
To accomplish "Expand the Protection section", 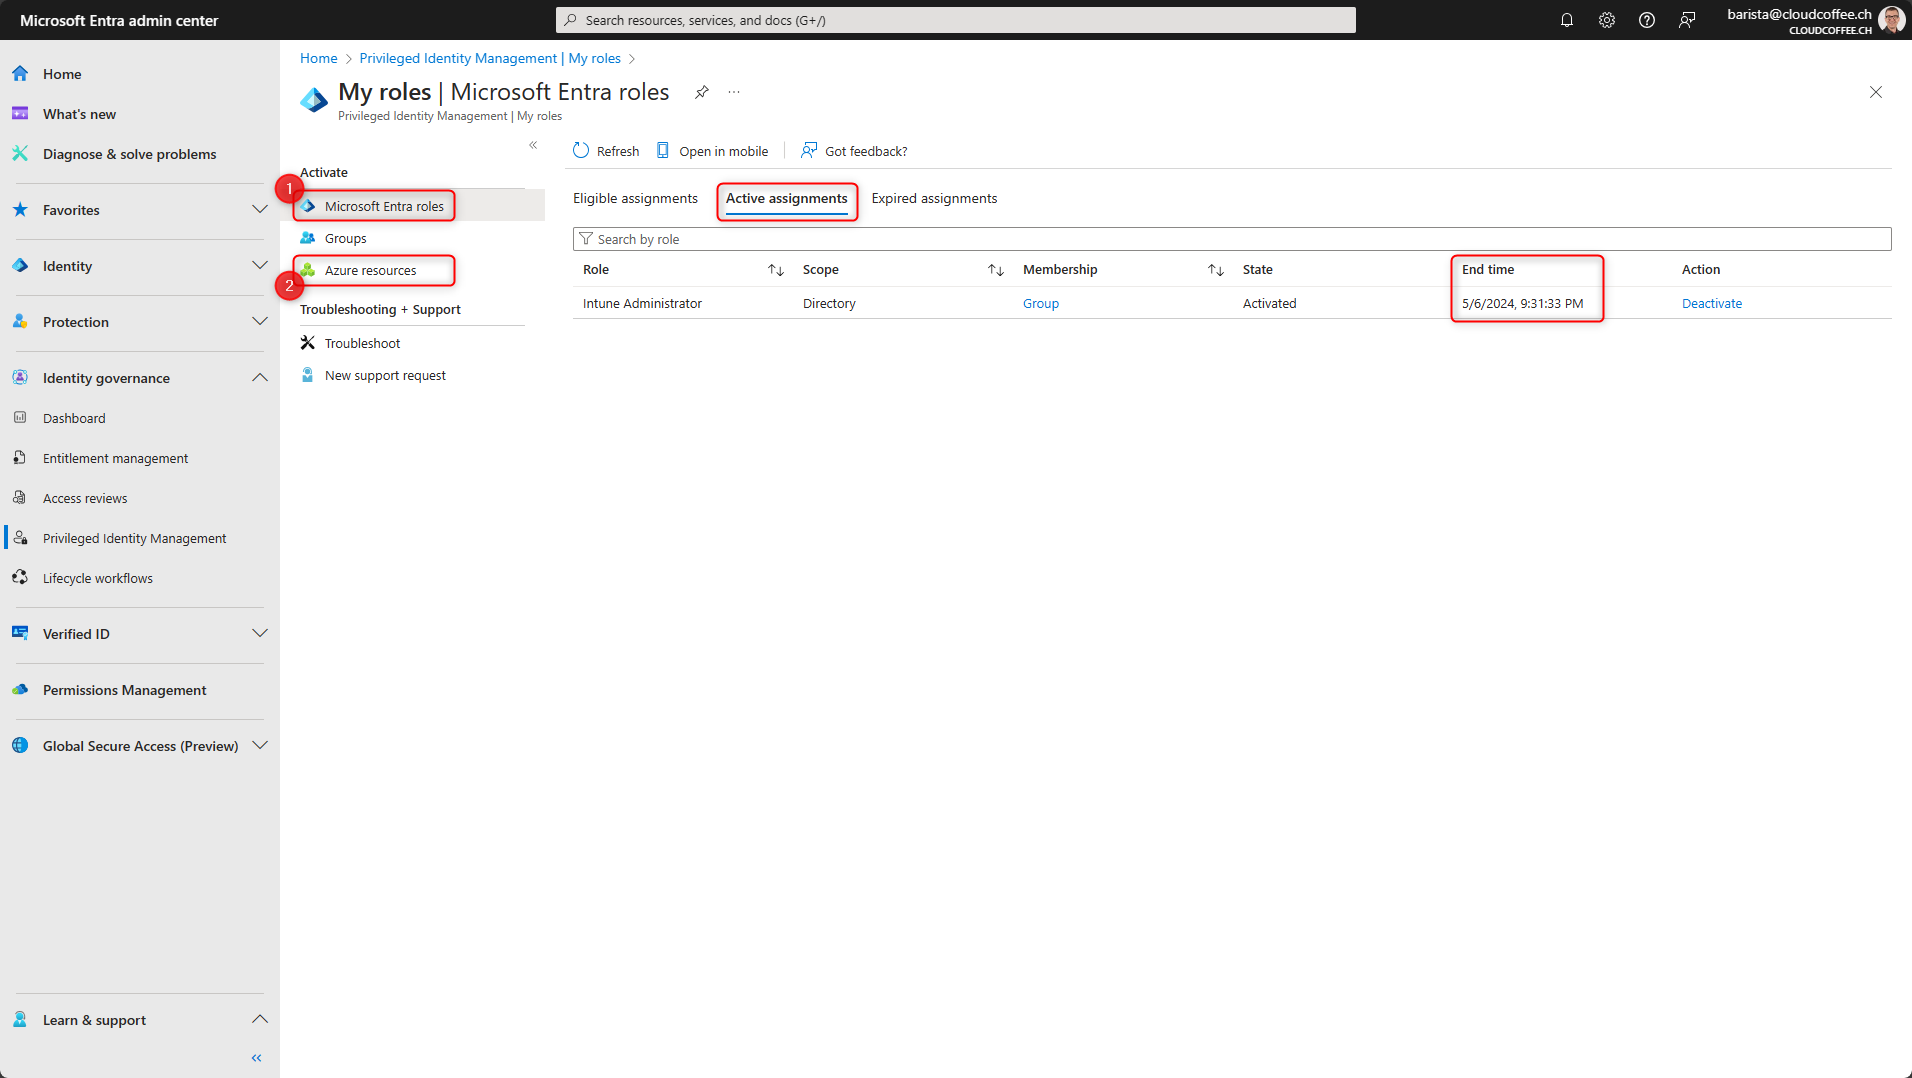I will pos(260,322).
